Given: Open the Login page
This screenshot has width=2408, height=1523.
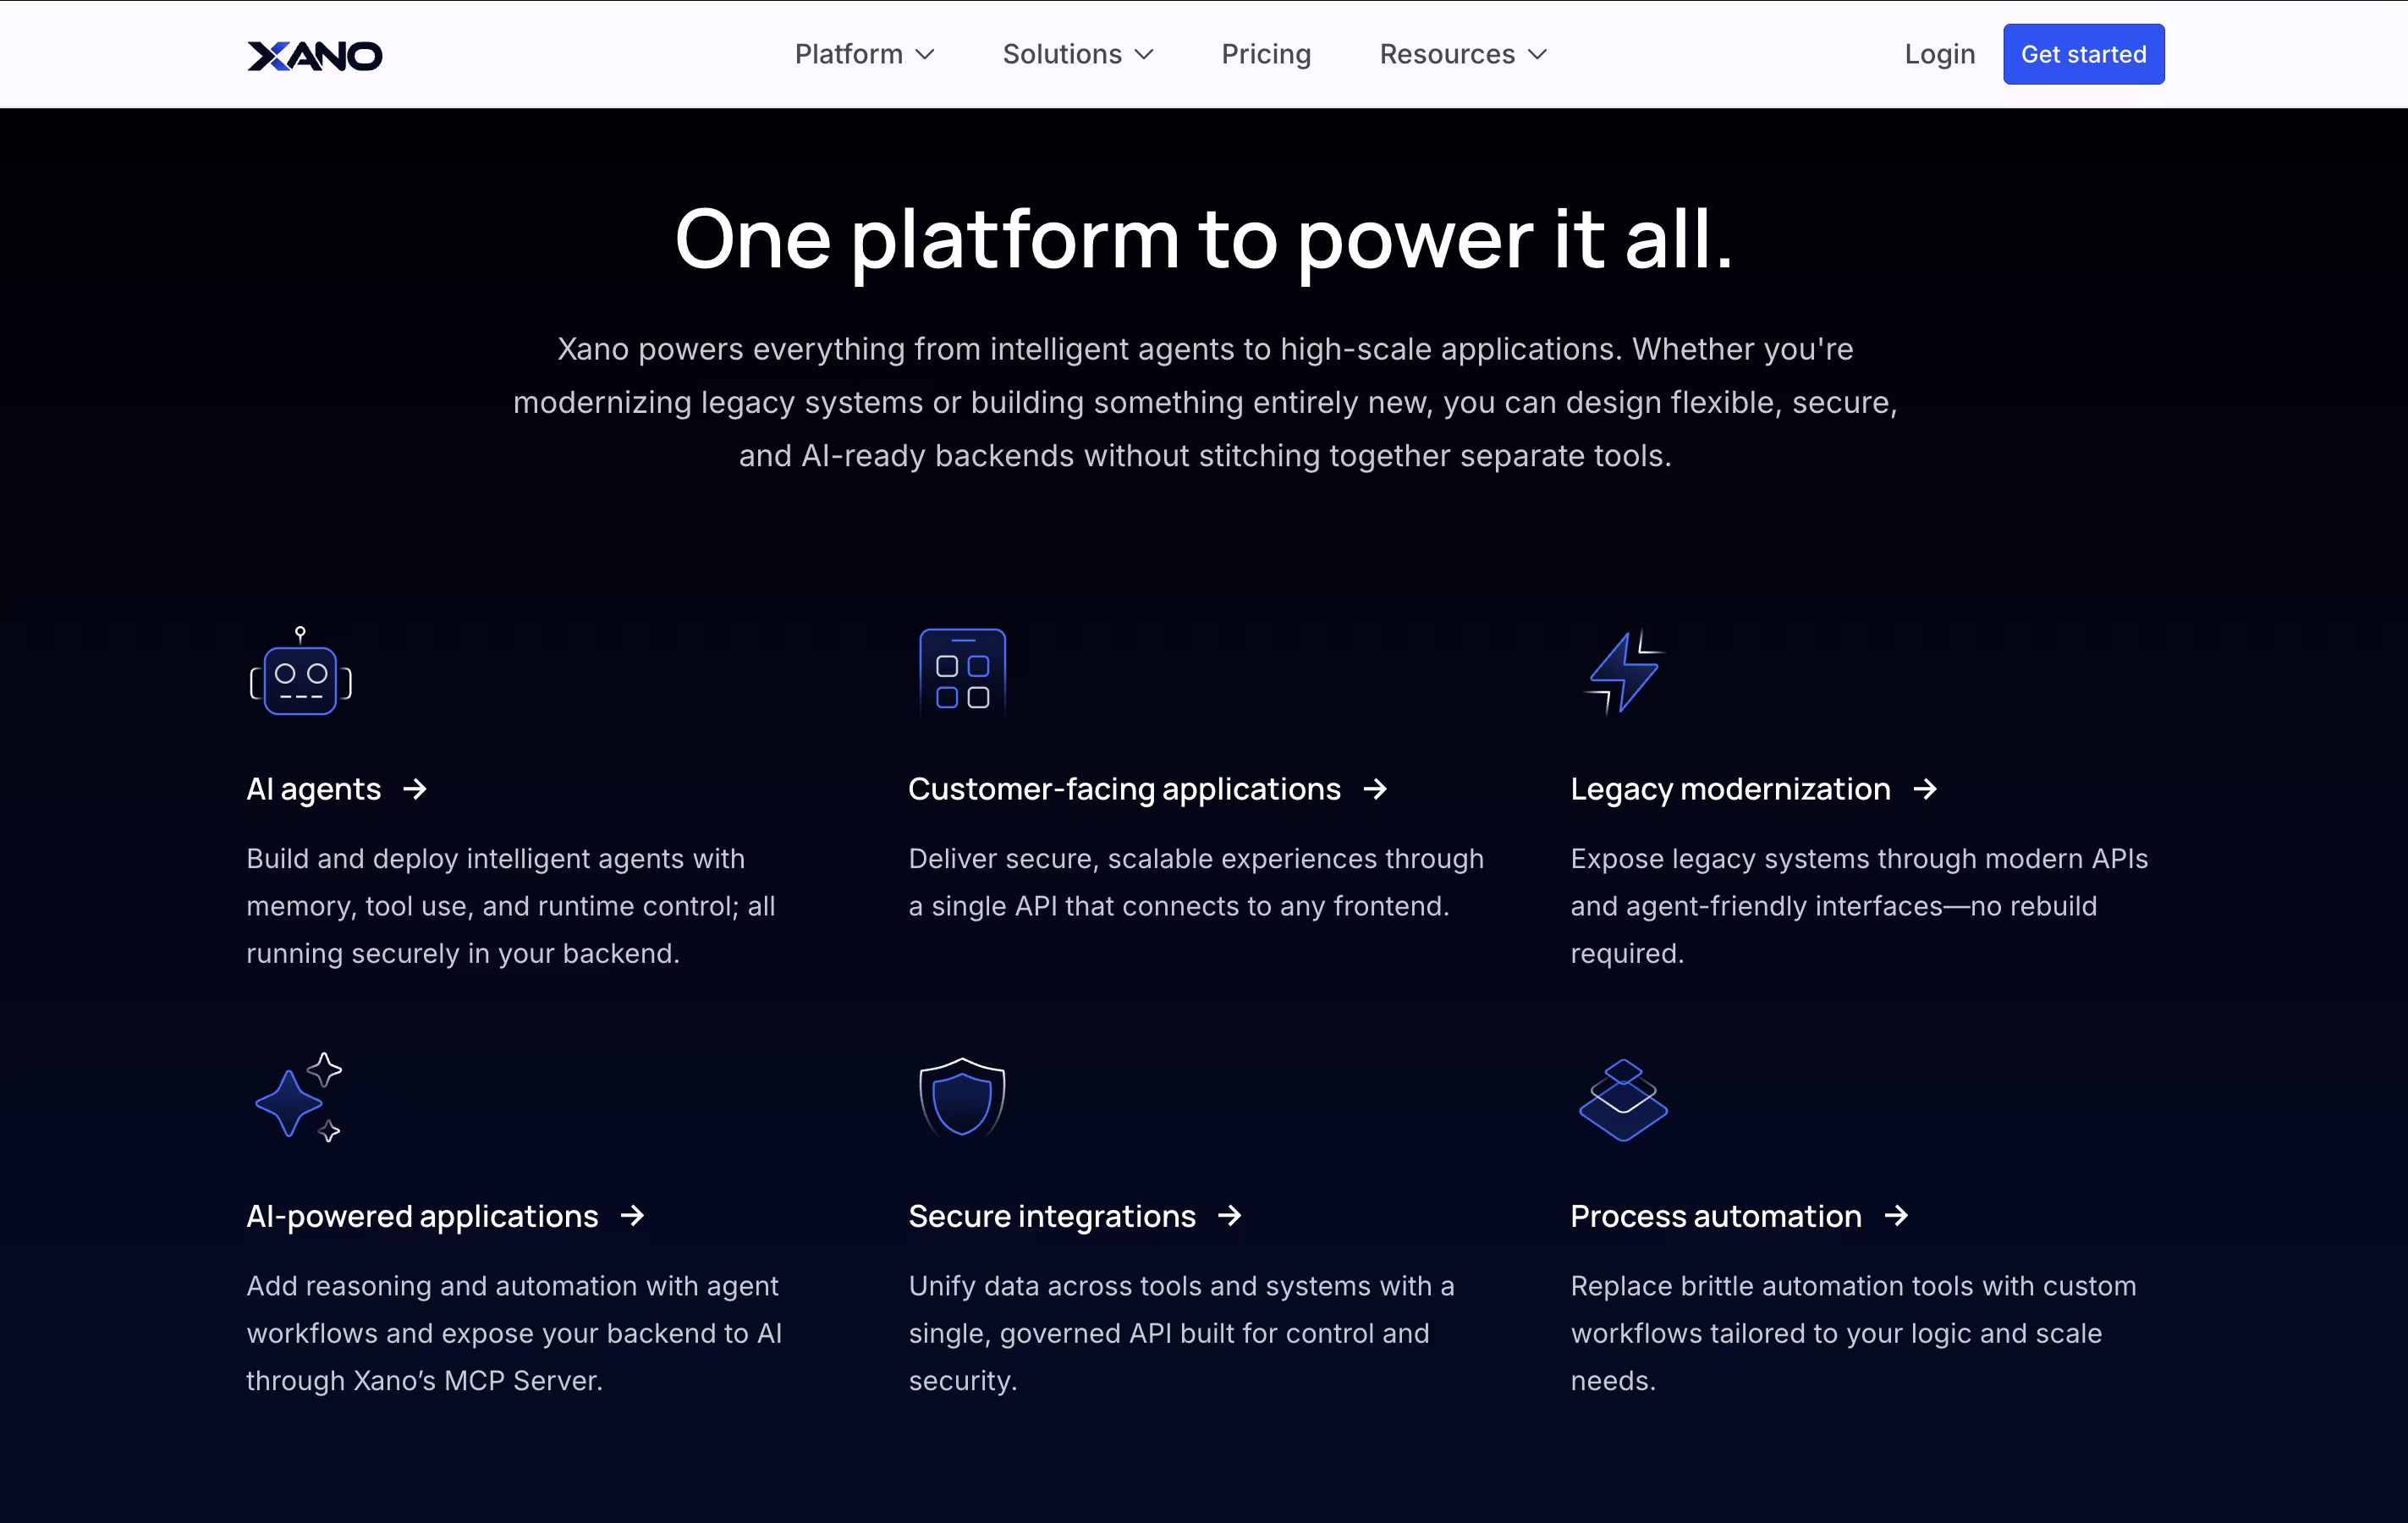Looking at the screenshot, I should click(1939, 54).
